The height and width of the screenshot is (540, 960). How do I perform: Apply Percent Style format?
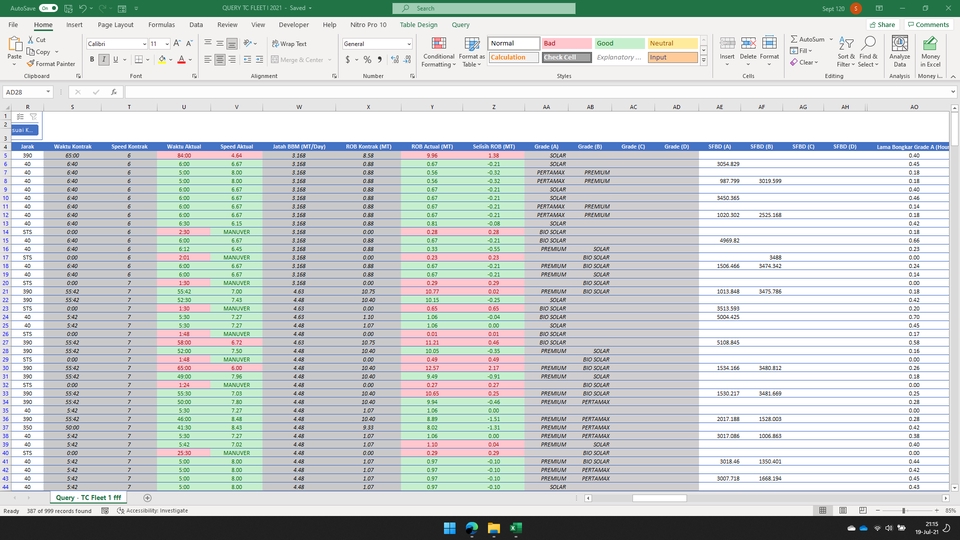pyautogui.click(x=367, y=59)
